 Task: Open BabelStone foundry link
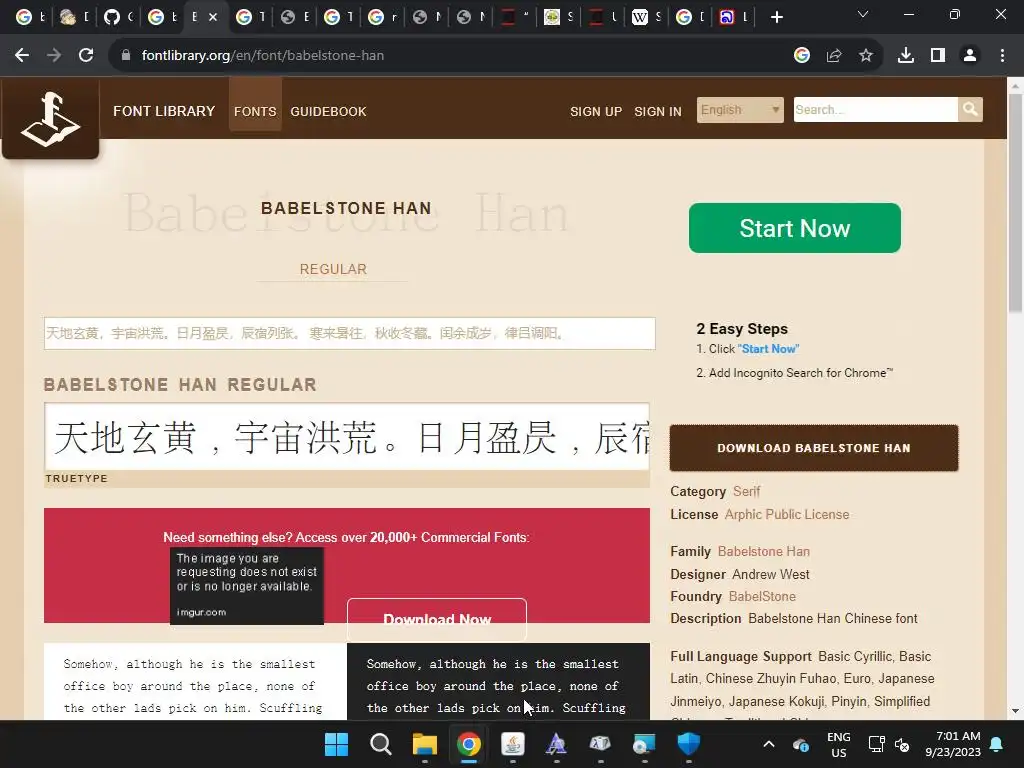pyautogui.click(x=762, y=596)
